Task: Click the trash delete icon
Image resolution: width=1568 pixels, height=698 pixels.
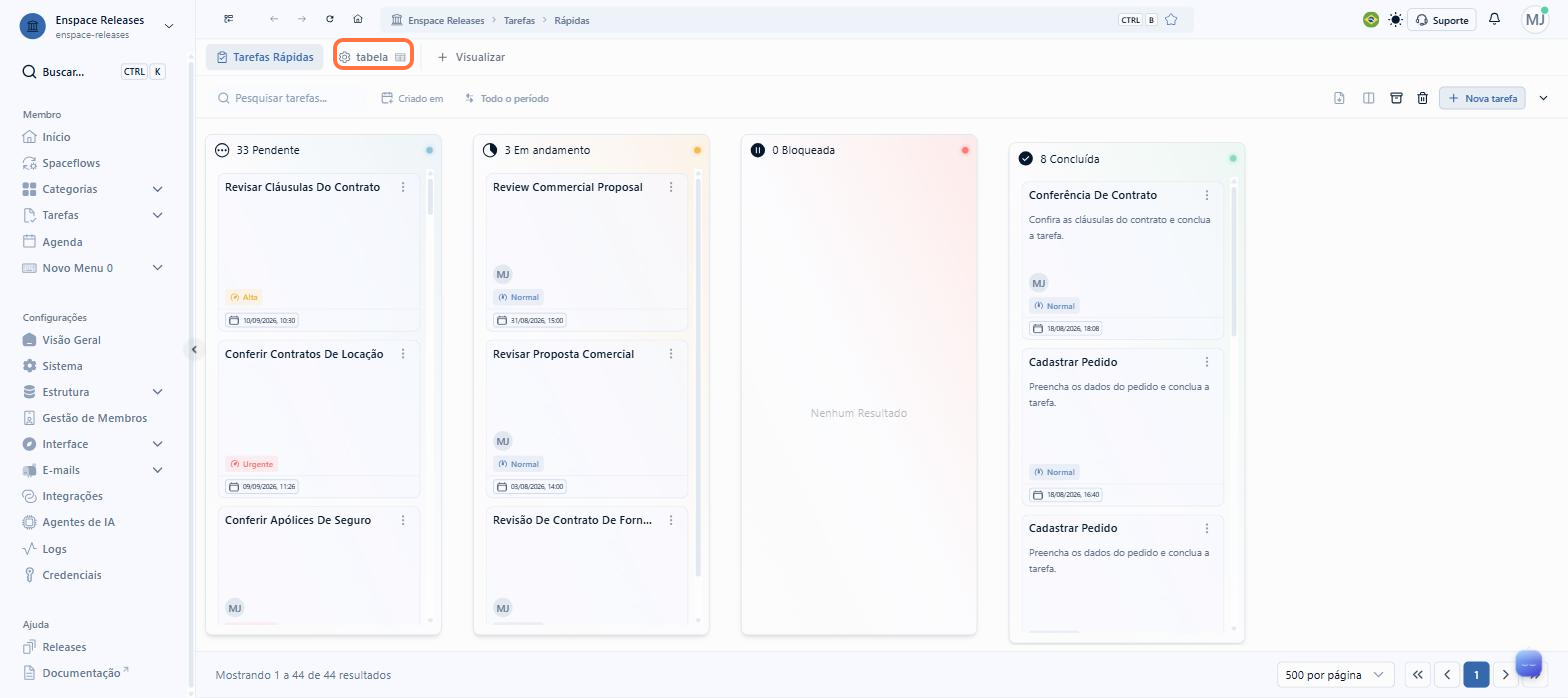Action: tap(1422, 98)
